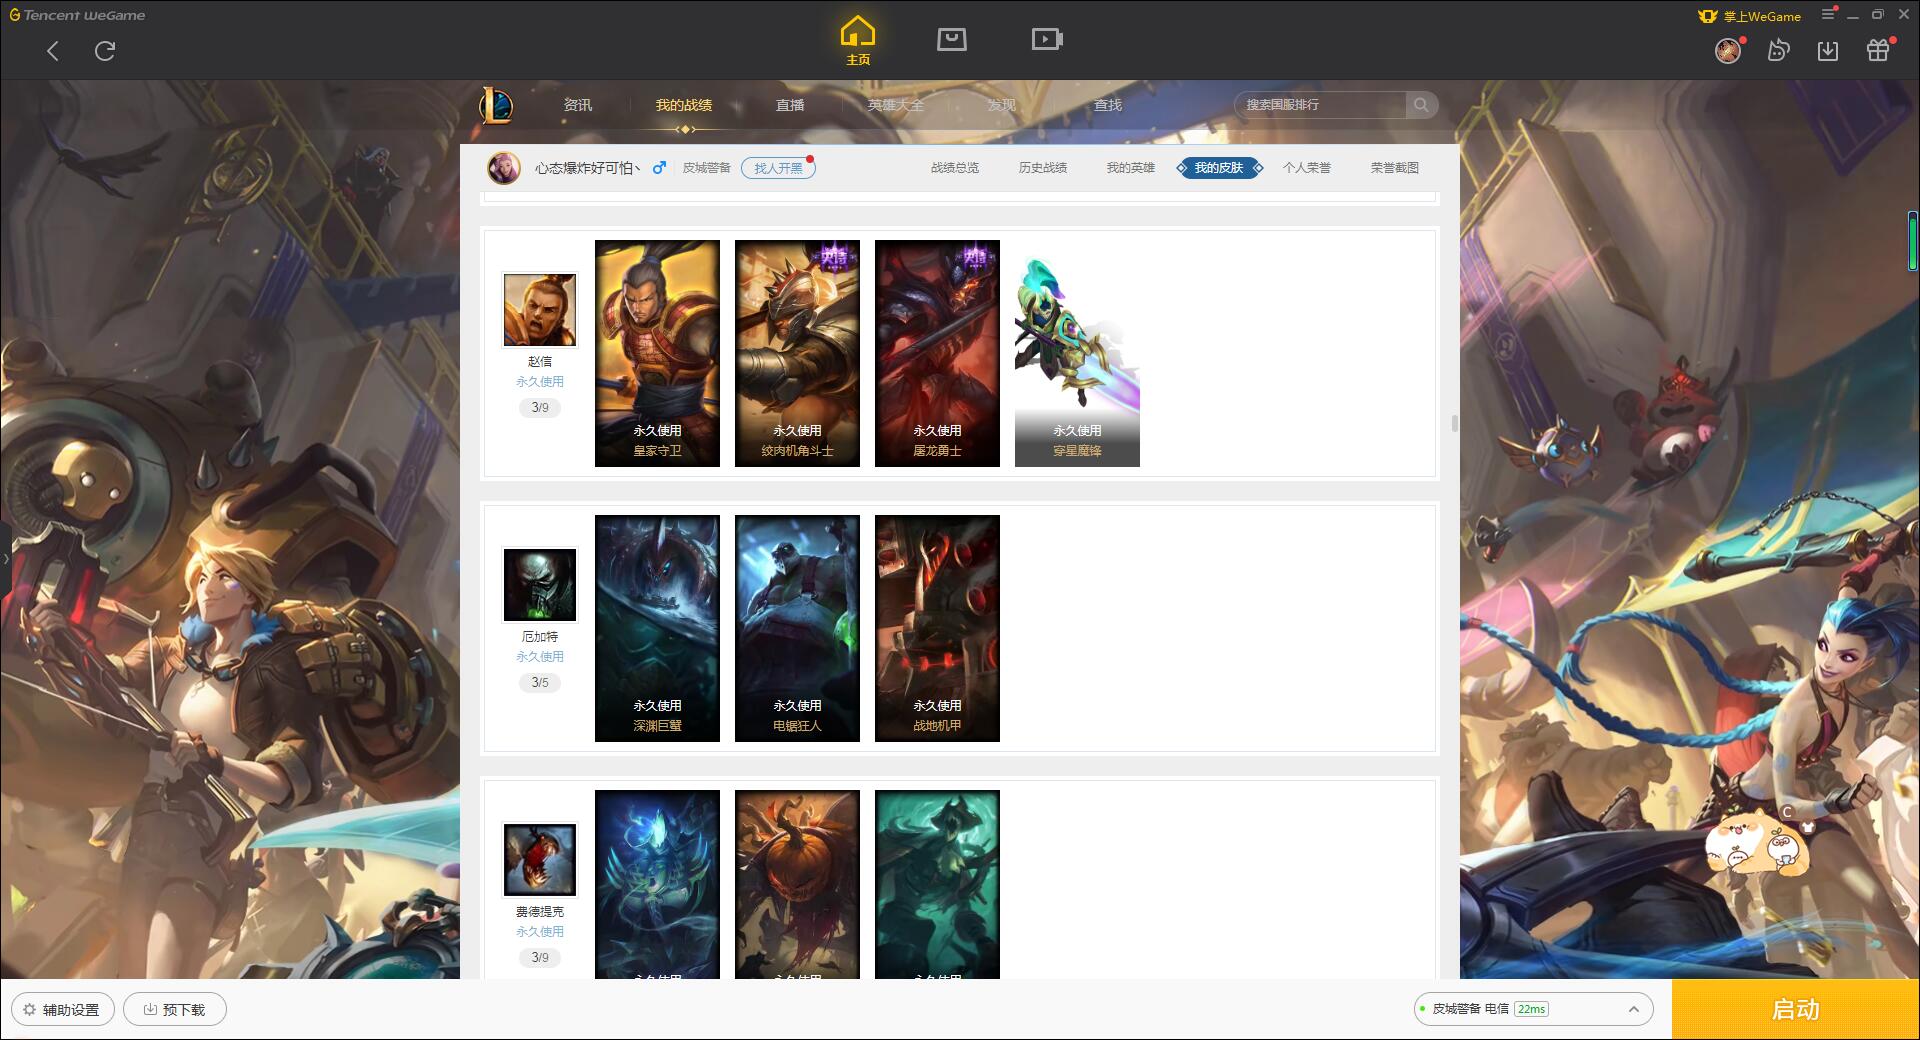Viewport: 1920px width, 1040px height.
Task: Open the 皇家守卫 skin card
Action: 657,353
